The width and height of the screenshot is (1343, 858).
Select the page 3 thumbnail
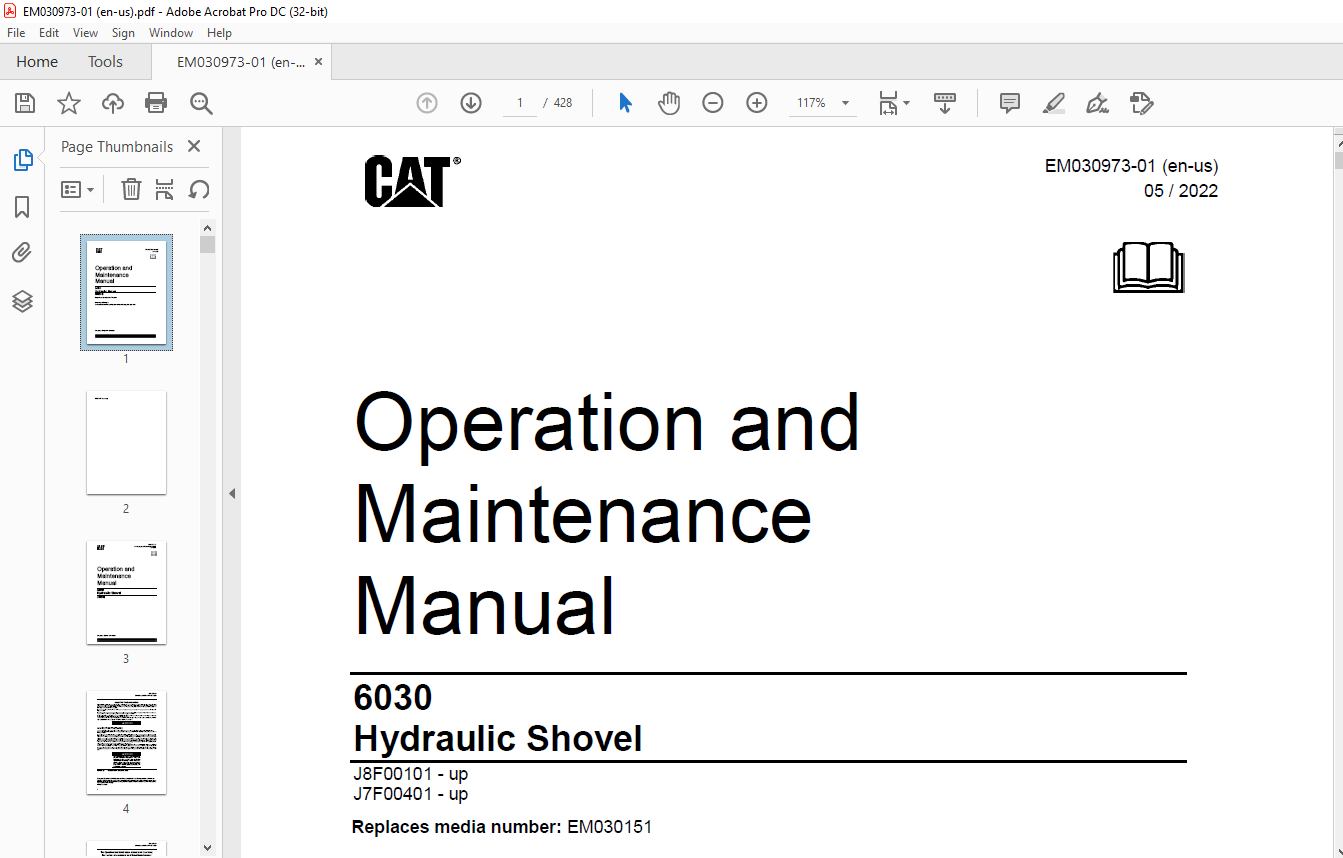(x=126, y=592)
